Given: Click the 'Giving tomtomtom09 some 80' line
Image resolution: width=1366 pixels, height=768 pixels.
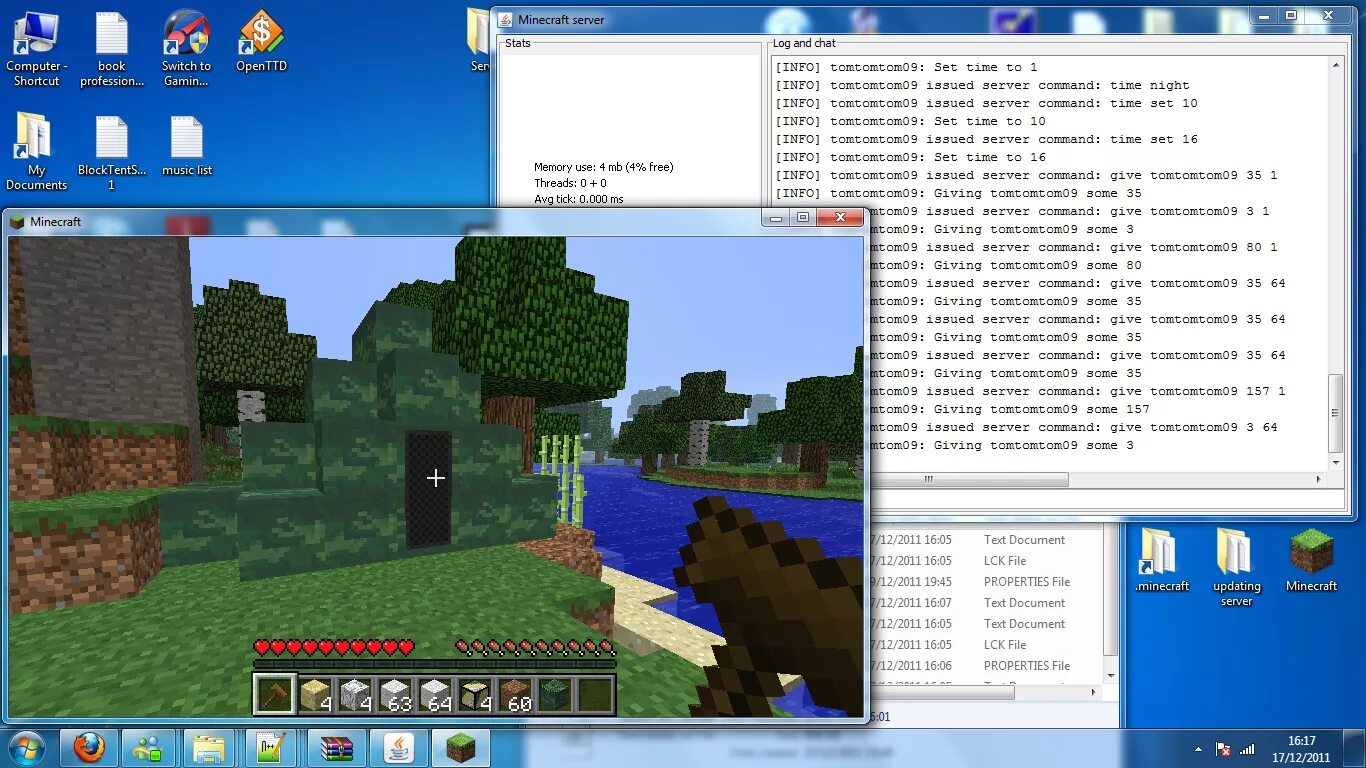Looking at the screenshot, I should (1004, 265).
